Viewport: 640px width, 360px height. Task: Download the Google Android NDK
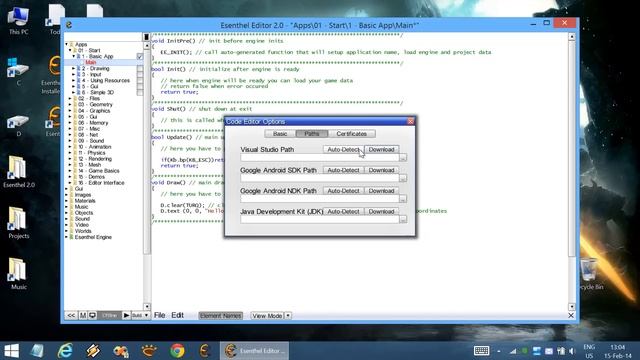381,191
